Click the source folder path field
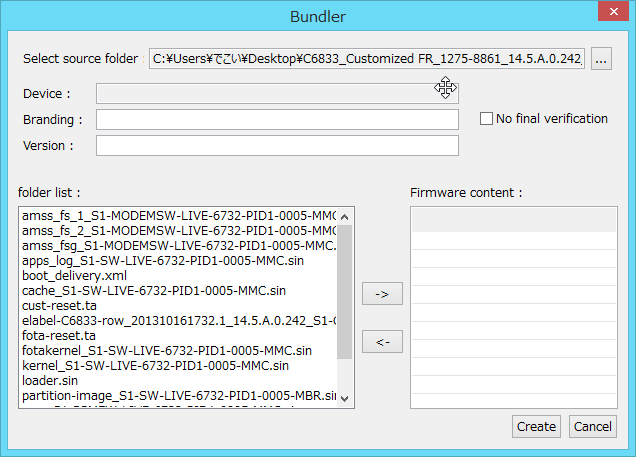 point(367,59)
